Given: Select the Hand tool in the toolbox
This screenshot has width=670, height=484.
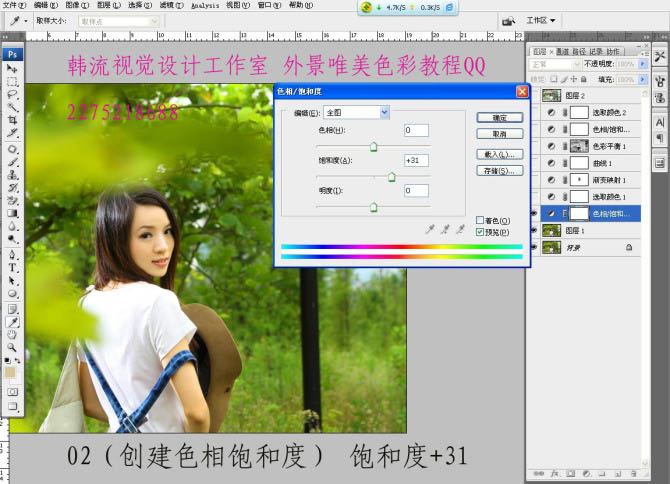Looking at the screenshot, I should pyautogui.click(x=12, y=334).
